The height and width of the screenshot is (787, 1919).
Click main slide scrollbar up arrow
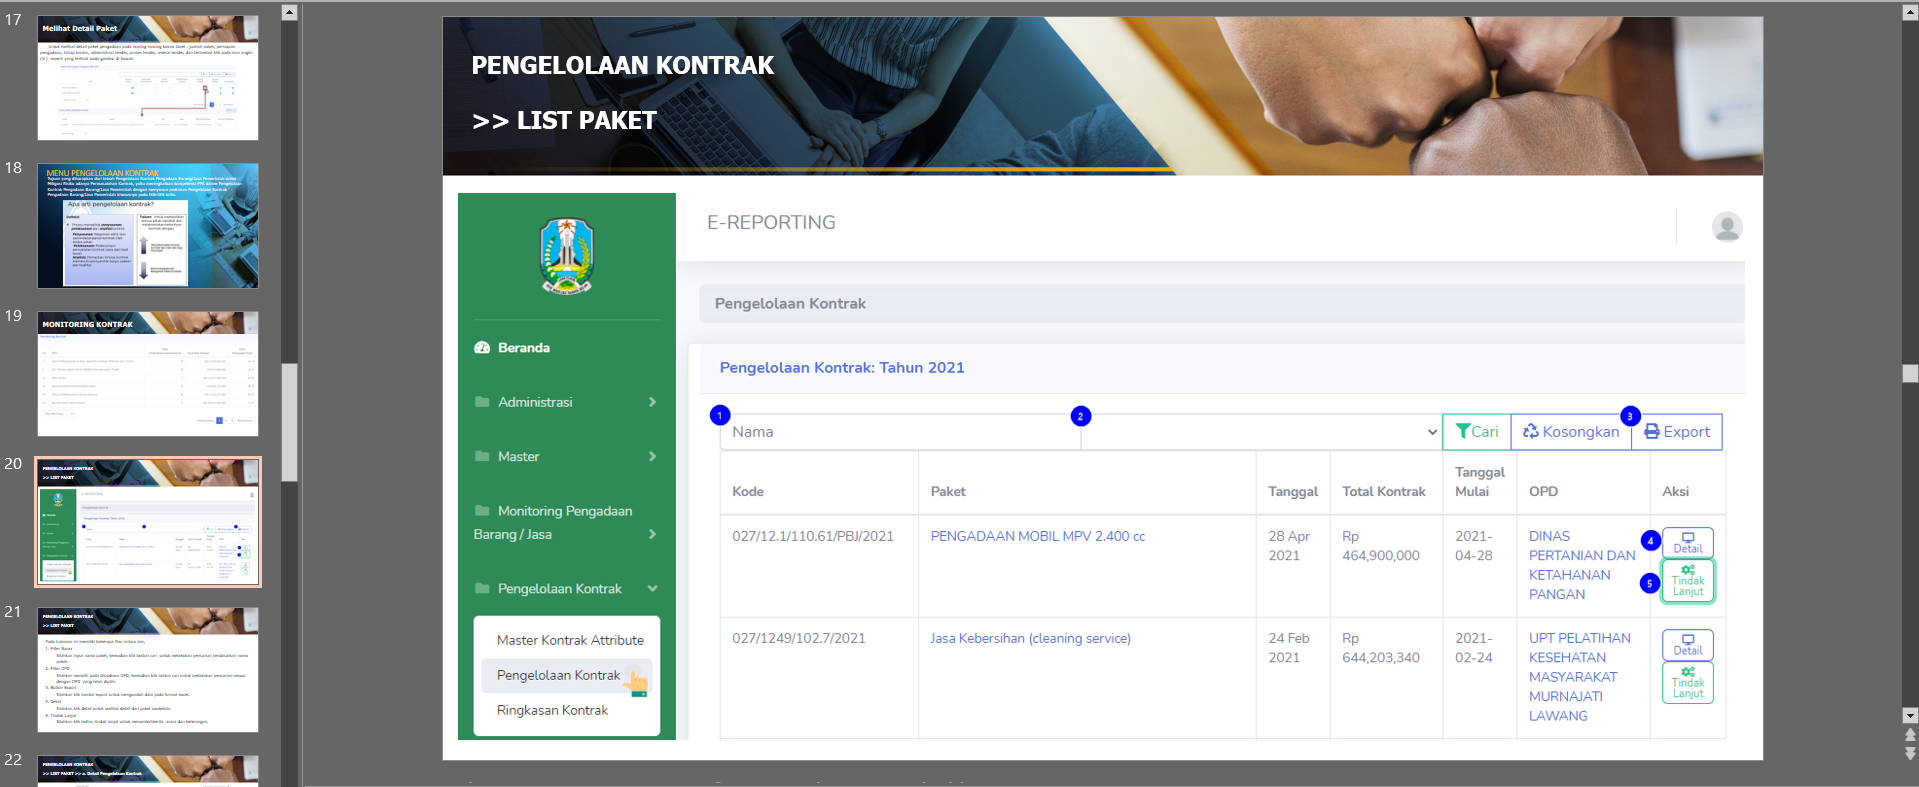[x=1910, y=13]
